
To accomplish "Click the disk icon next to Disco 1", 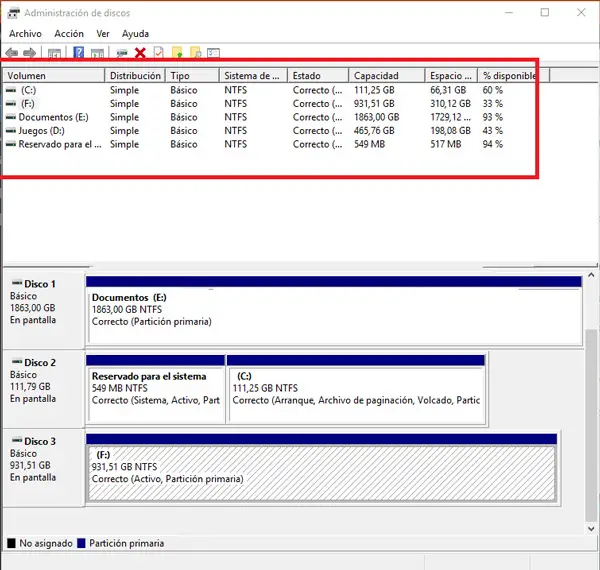I will point(17,283).
